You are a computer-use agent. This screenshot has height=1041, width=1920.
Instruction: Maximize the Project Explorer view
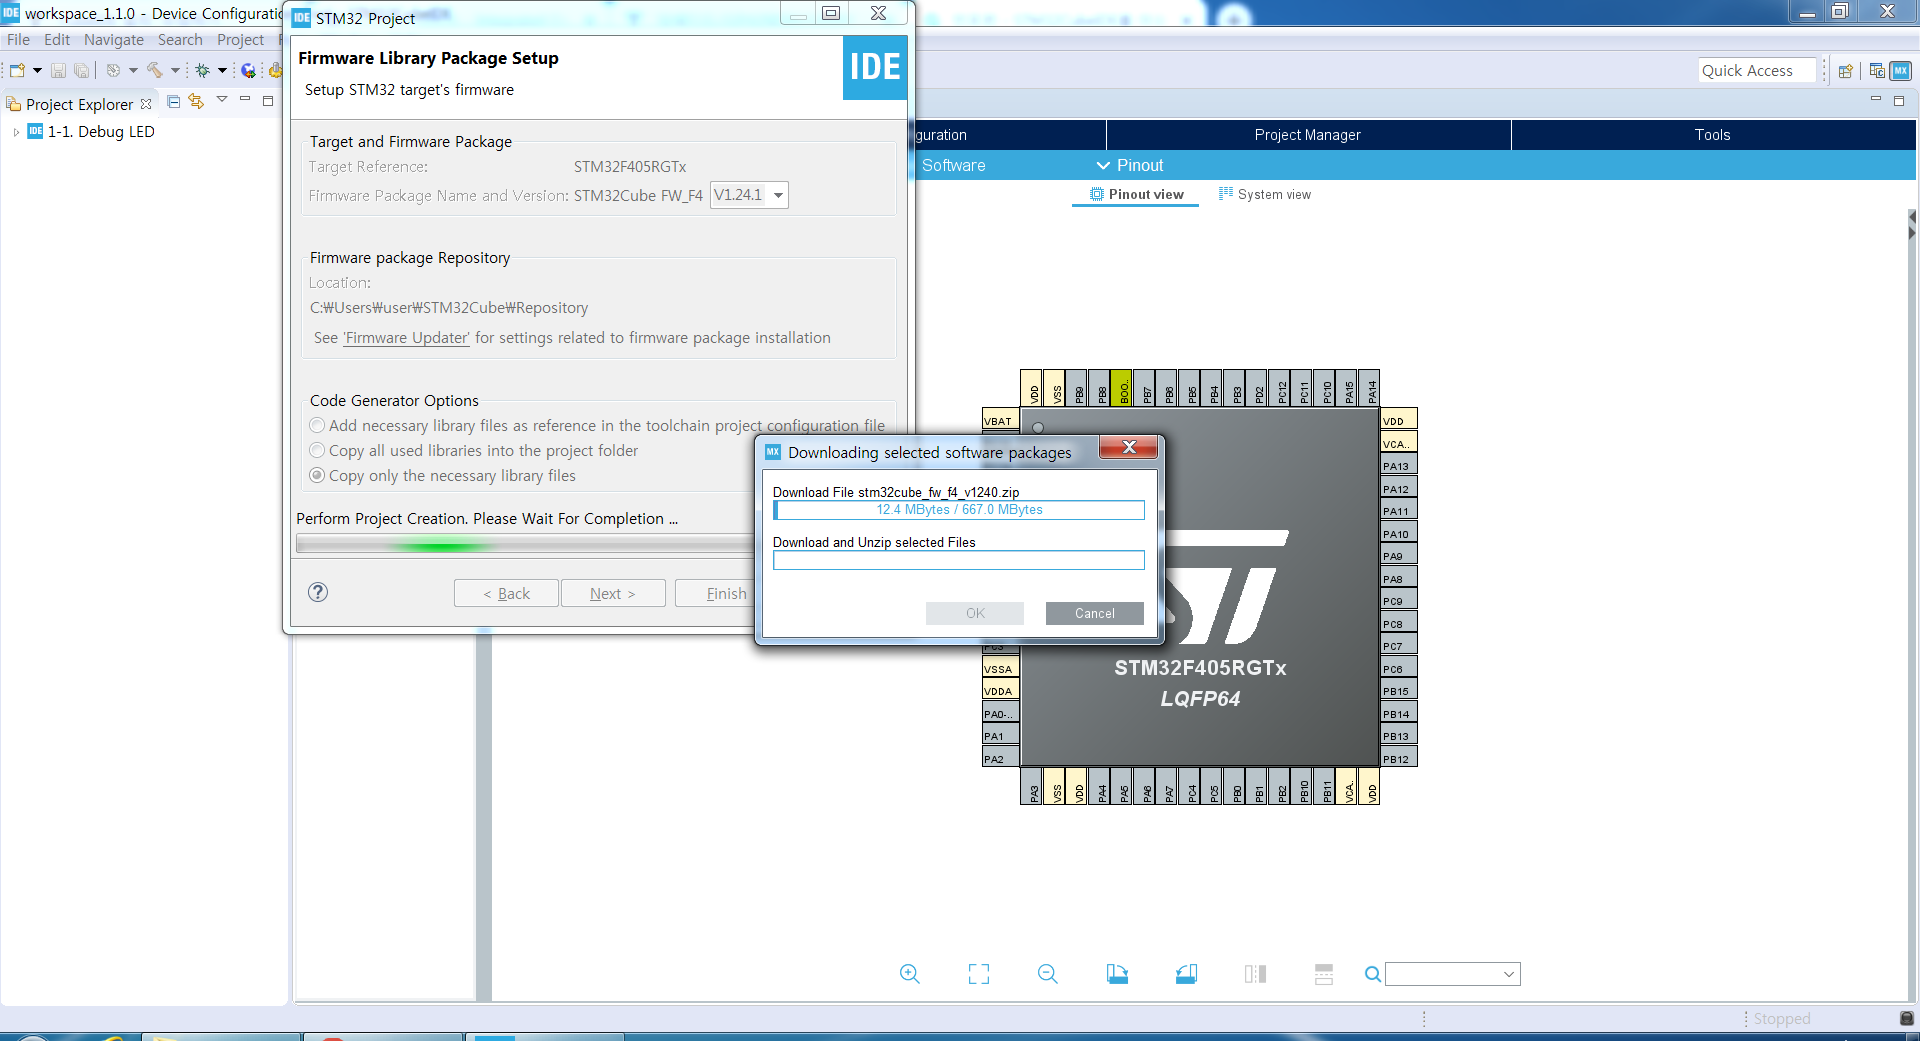coord(268,100)
